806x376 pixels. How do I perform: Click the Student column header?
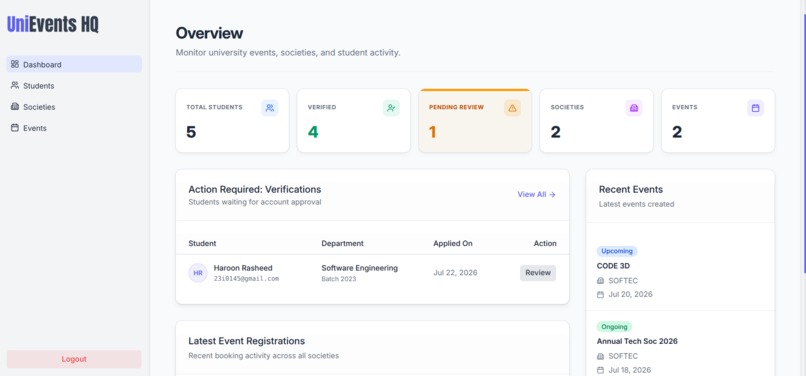coord(203,243)
